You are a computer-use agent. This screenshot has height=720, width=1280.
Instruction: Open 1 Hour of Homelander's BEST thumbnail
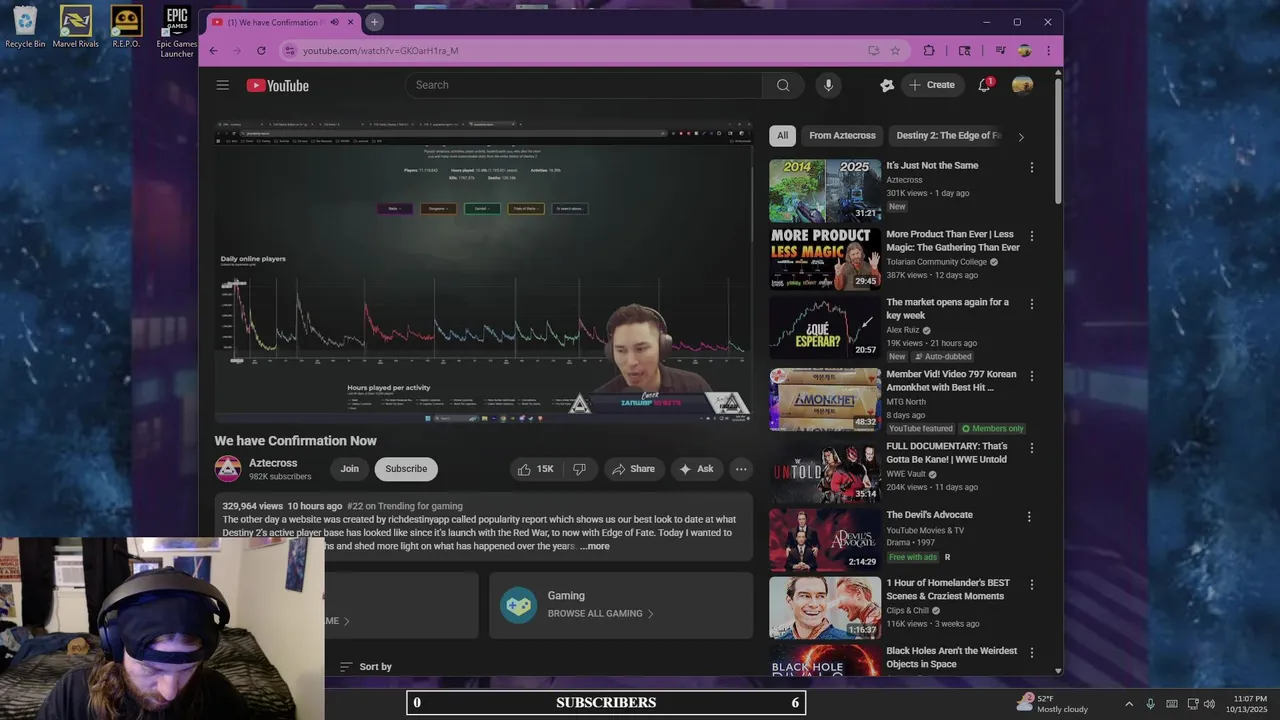[x=825, y=608]
